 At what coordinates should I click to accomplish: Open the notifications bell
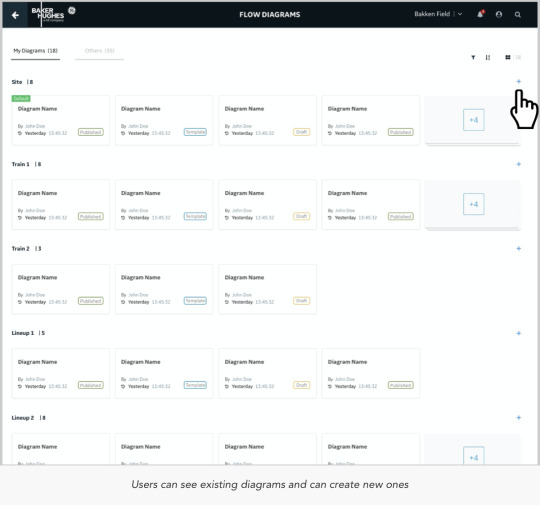pyautogui.click(x=480, y=14)
